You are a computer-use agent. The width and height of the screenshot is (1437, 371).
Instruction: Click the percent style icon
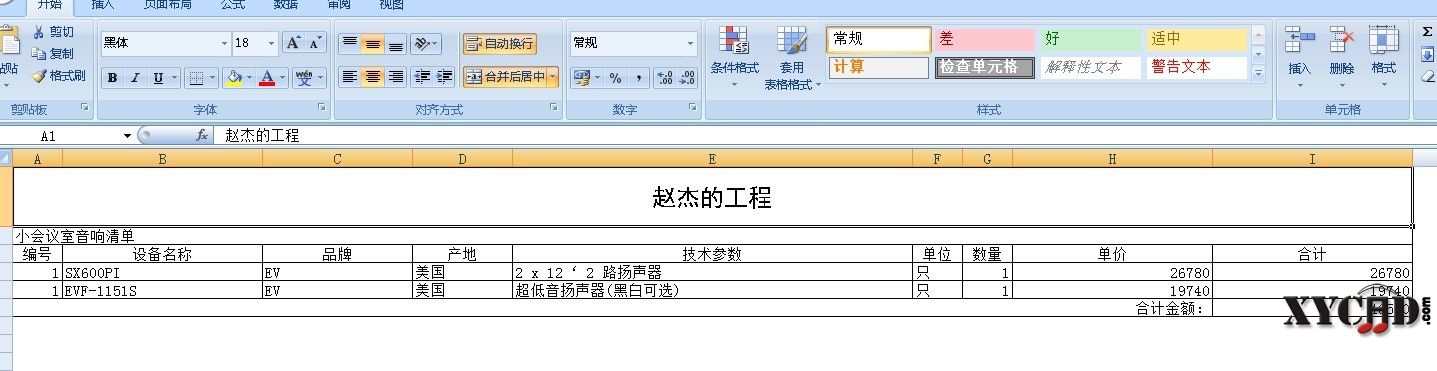click(615, 78)
